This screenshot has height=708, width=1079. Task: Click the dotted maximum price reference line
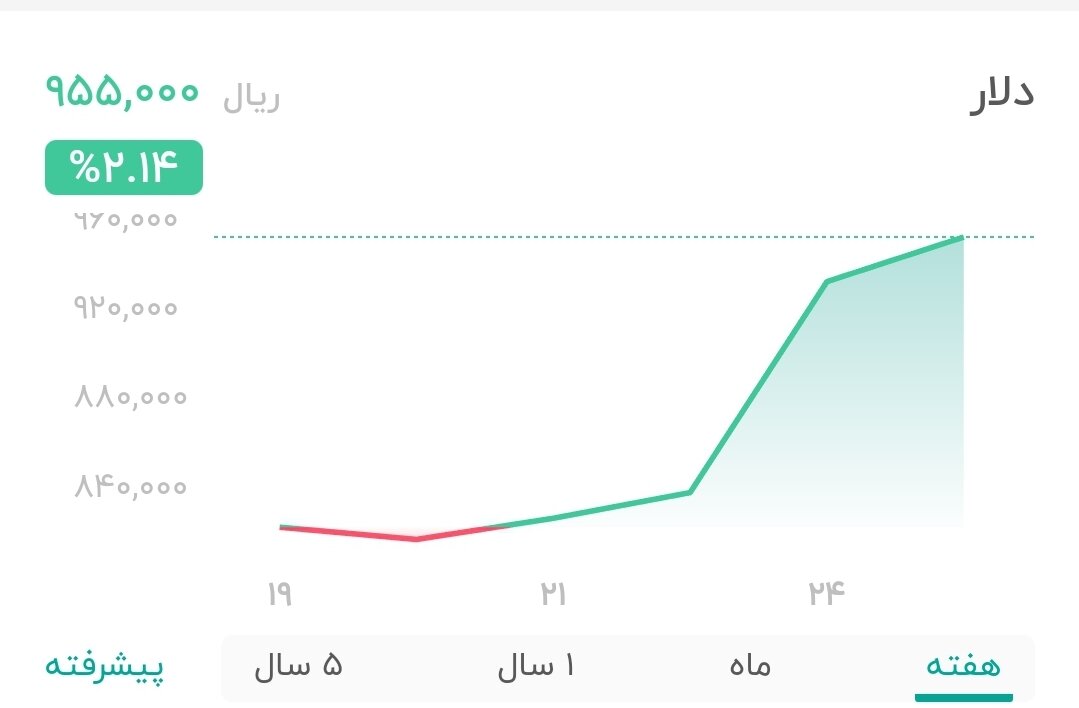[x=620, y=237]
